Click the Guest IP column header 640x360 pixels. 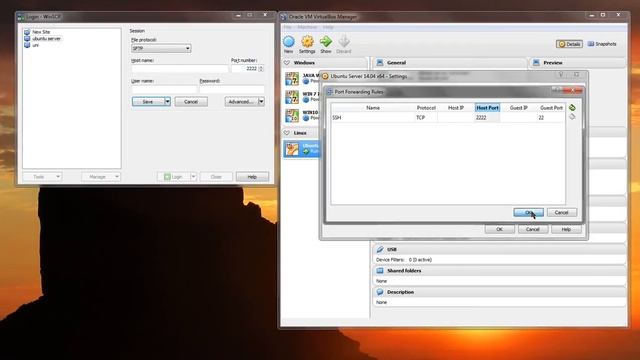click(x=519, y=108)
